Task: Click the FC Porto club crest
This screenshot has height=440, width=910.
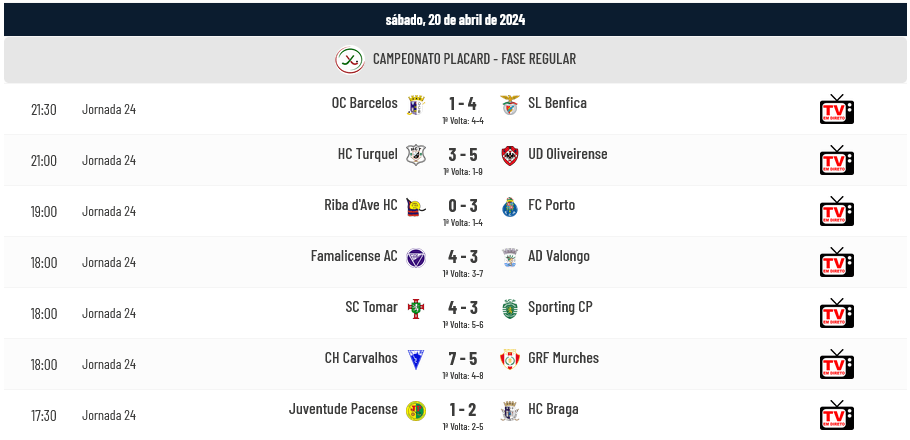Action: click(x=510, y=207)
